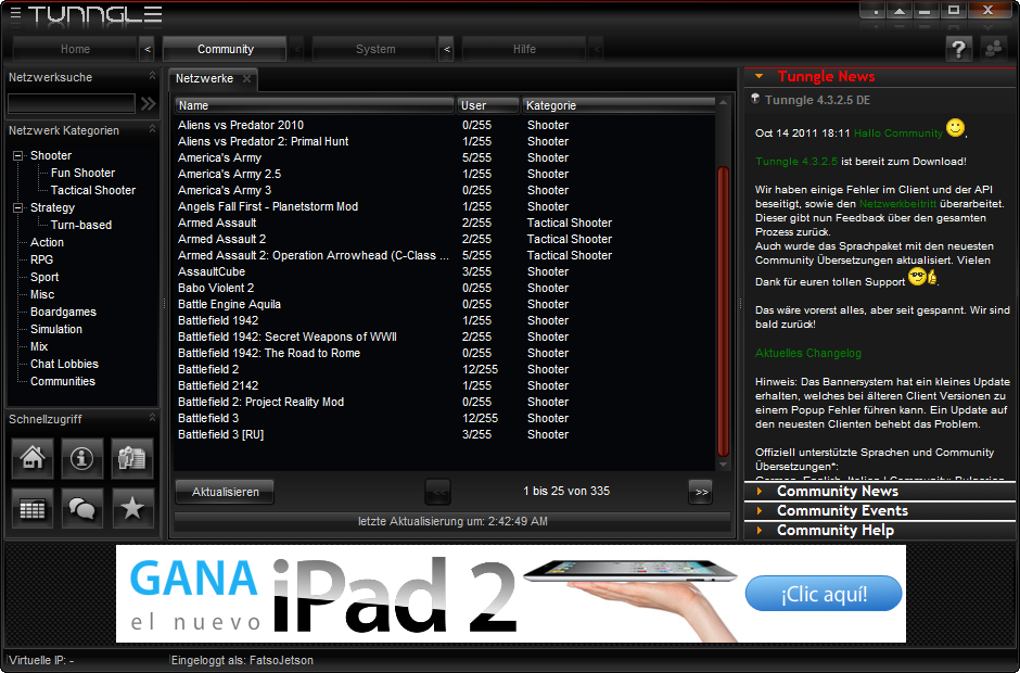The height and width of the screenshot is (673, 1020).
Task: Open the chat bubbles icon in Schnellzugriff
Action: [x=82, y=508]
